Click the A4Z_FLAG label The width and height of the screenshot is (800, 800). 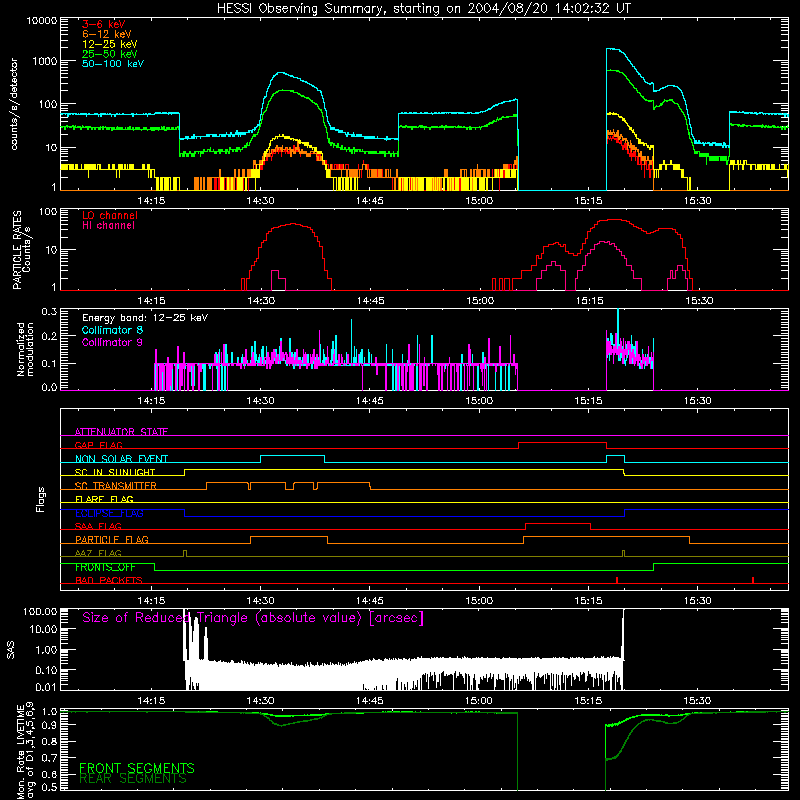click(98, 553)
